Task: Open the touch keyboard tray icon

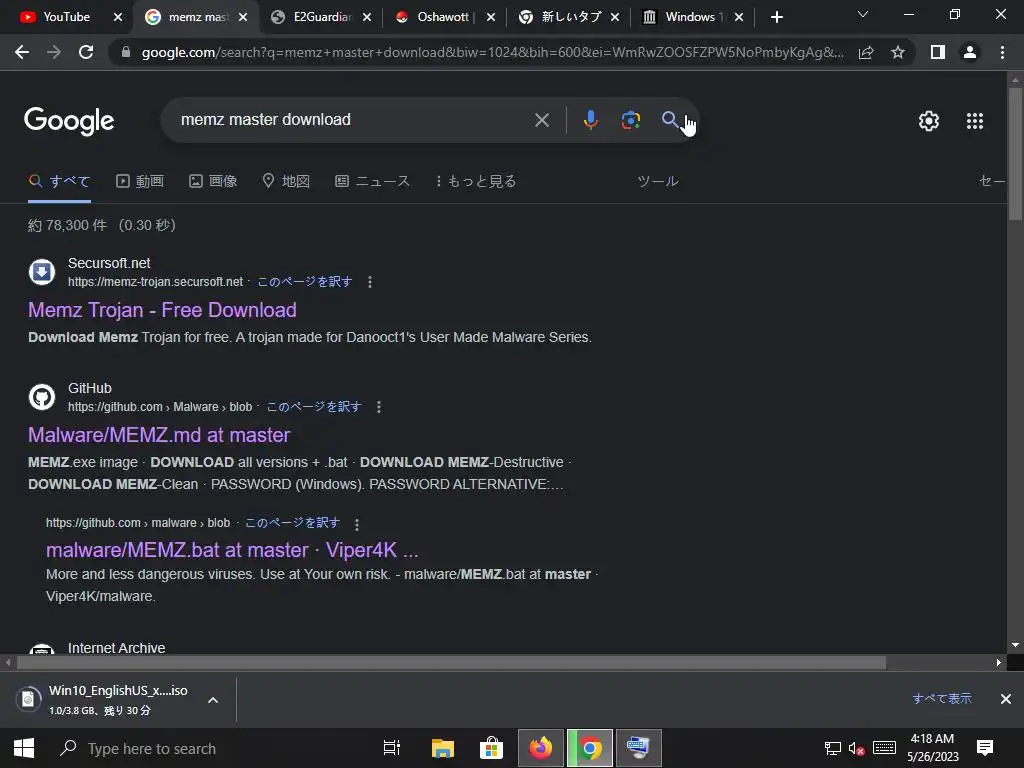Action: point(884,748)
